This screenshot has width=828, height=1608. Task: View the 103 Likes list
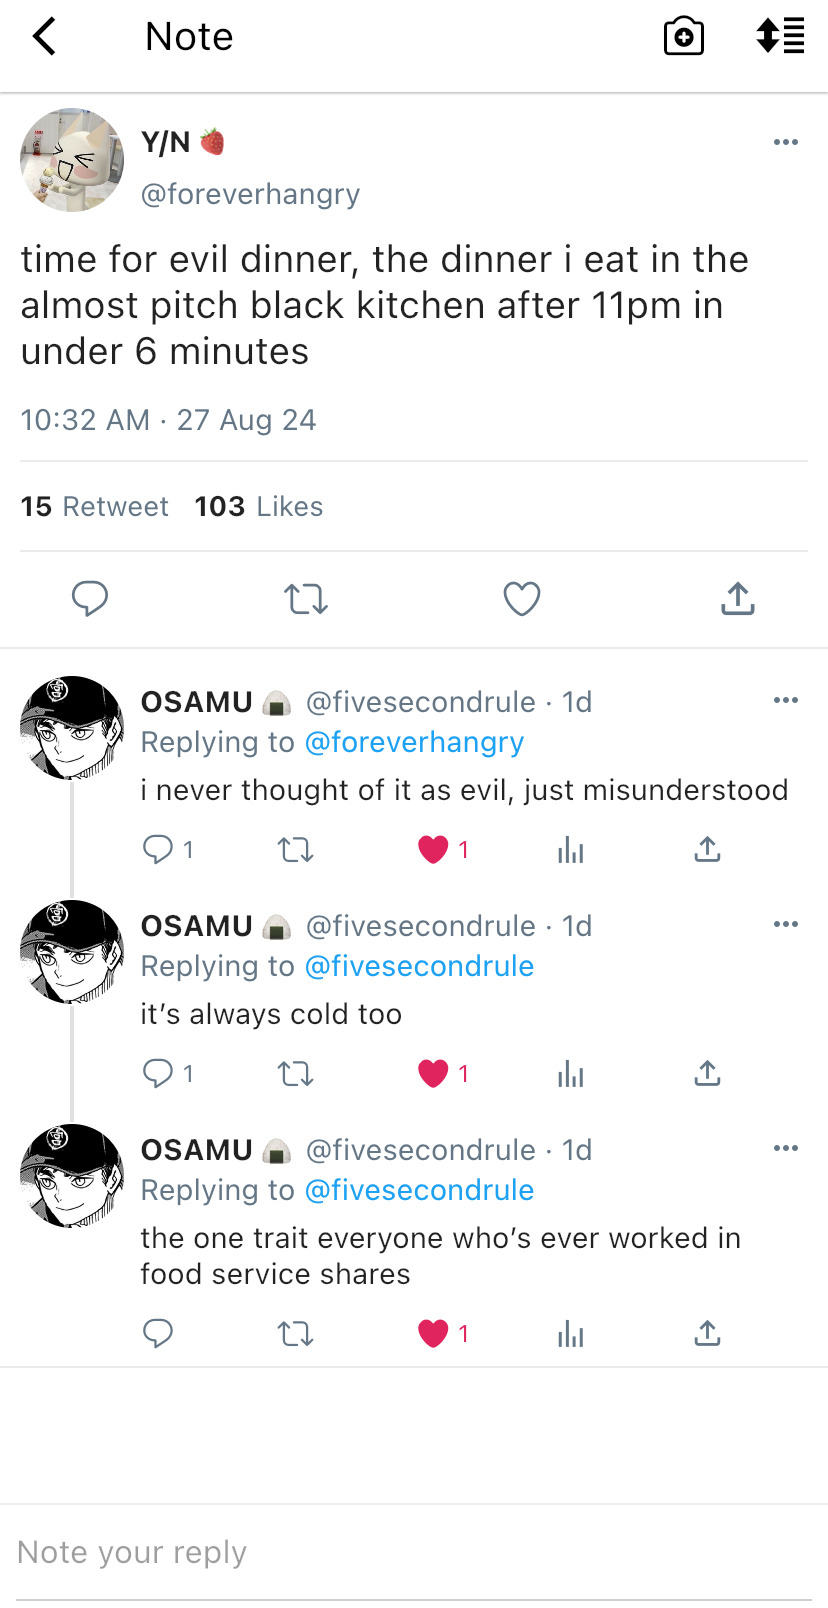coord(259,507)
